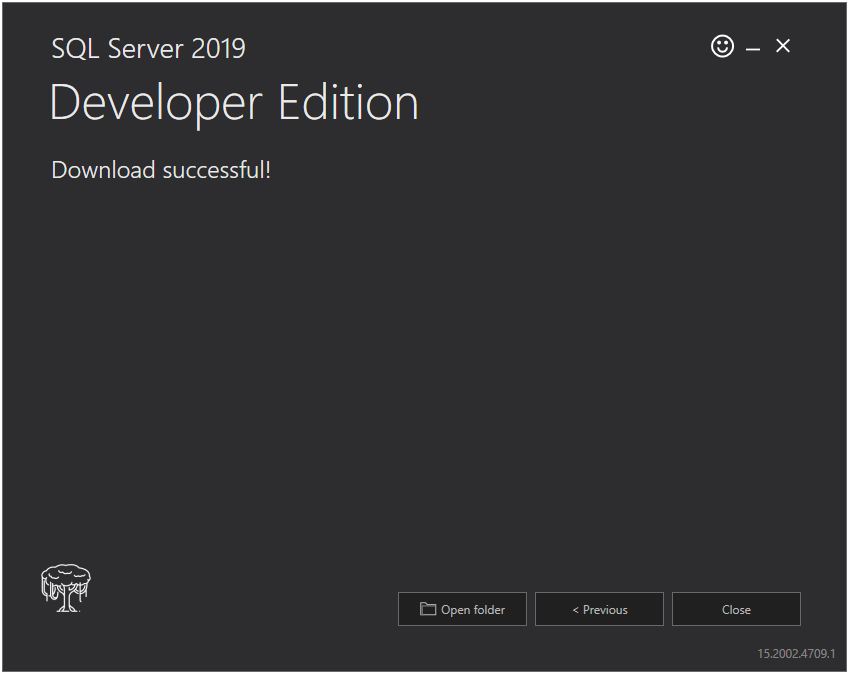Go back with the Previous button
This screenshot has width=850, height=675.
(599, 609)
